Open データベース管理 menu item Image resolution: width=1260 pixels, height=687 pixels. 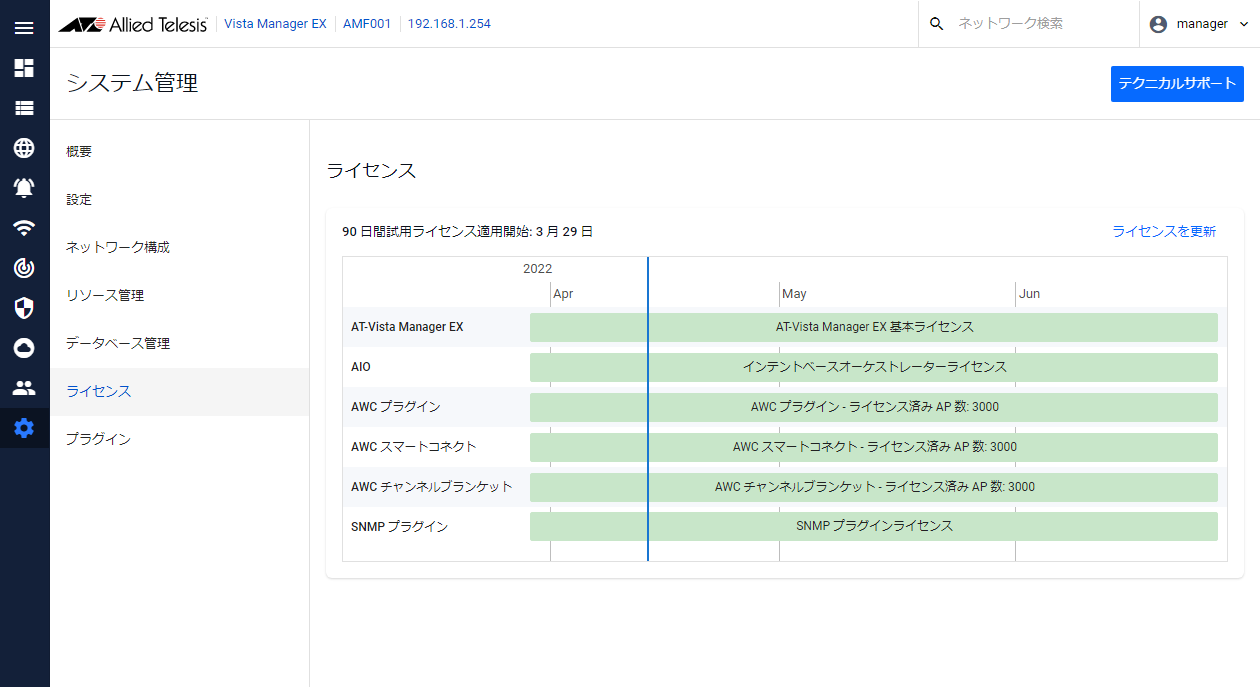[118, 343]
